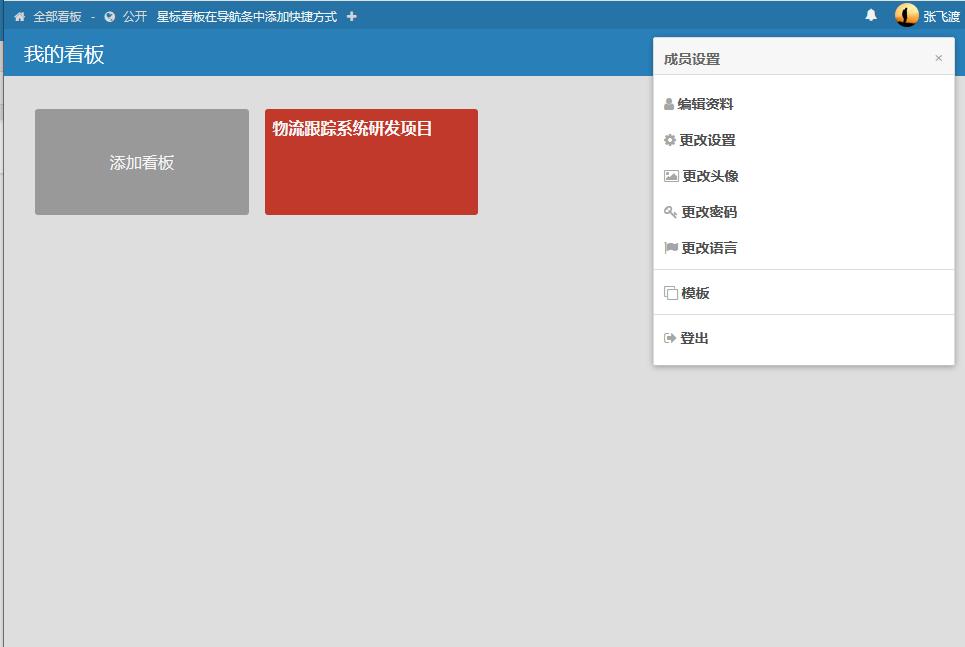The height and width of the screenshot is (647, 965).
Task: Select 编辑资料 from the member menu
Action: 705,104
